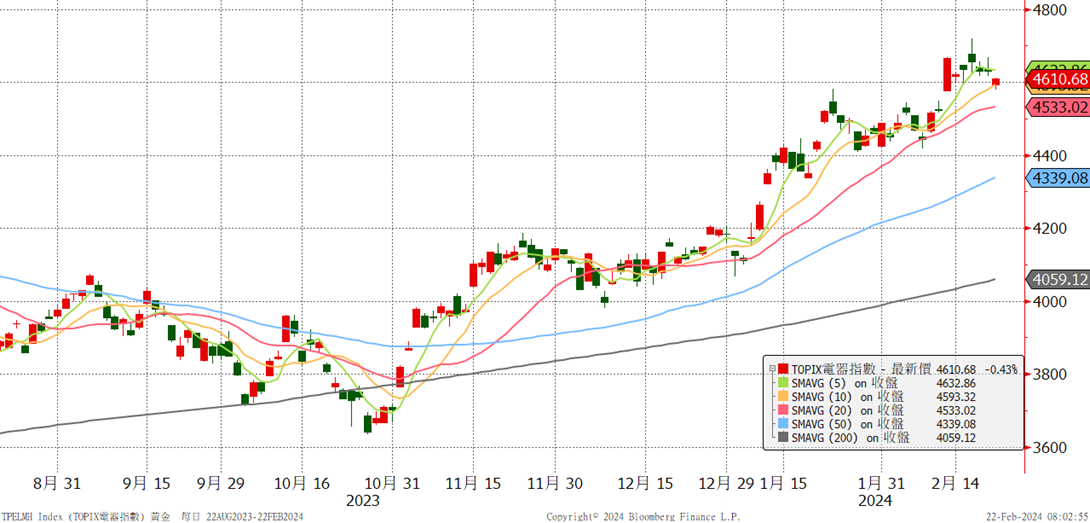
Task: Click the '12月 29' date axis label
Action: (726, 483)
